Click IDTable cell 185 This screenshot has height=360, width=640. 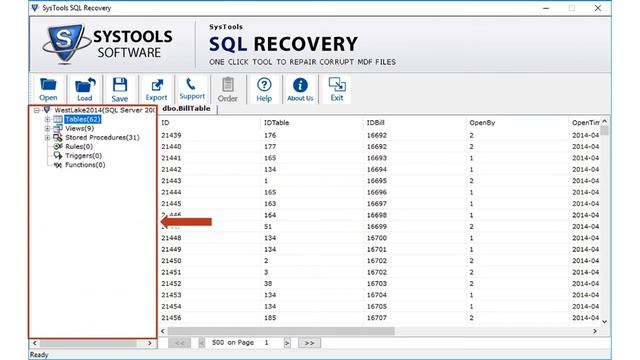click(x=270, y=318)
